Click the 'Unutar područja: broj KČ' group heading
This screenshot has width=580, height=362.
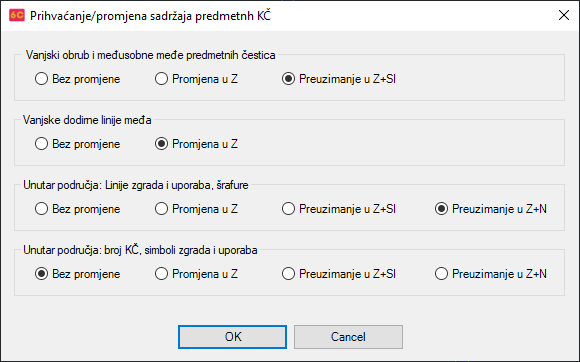pos(140,250)
